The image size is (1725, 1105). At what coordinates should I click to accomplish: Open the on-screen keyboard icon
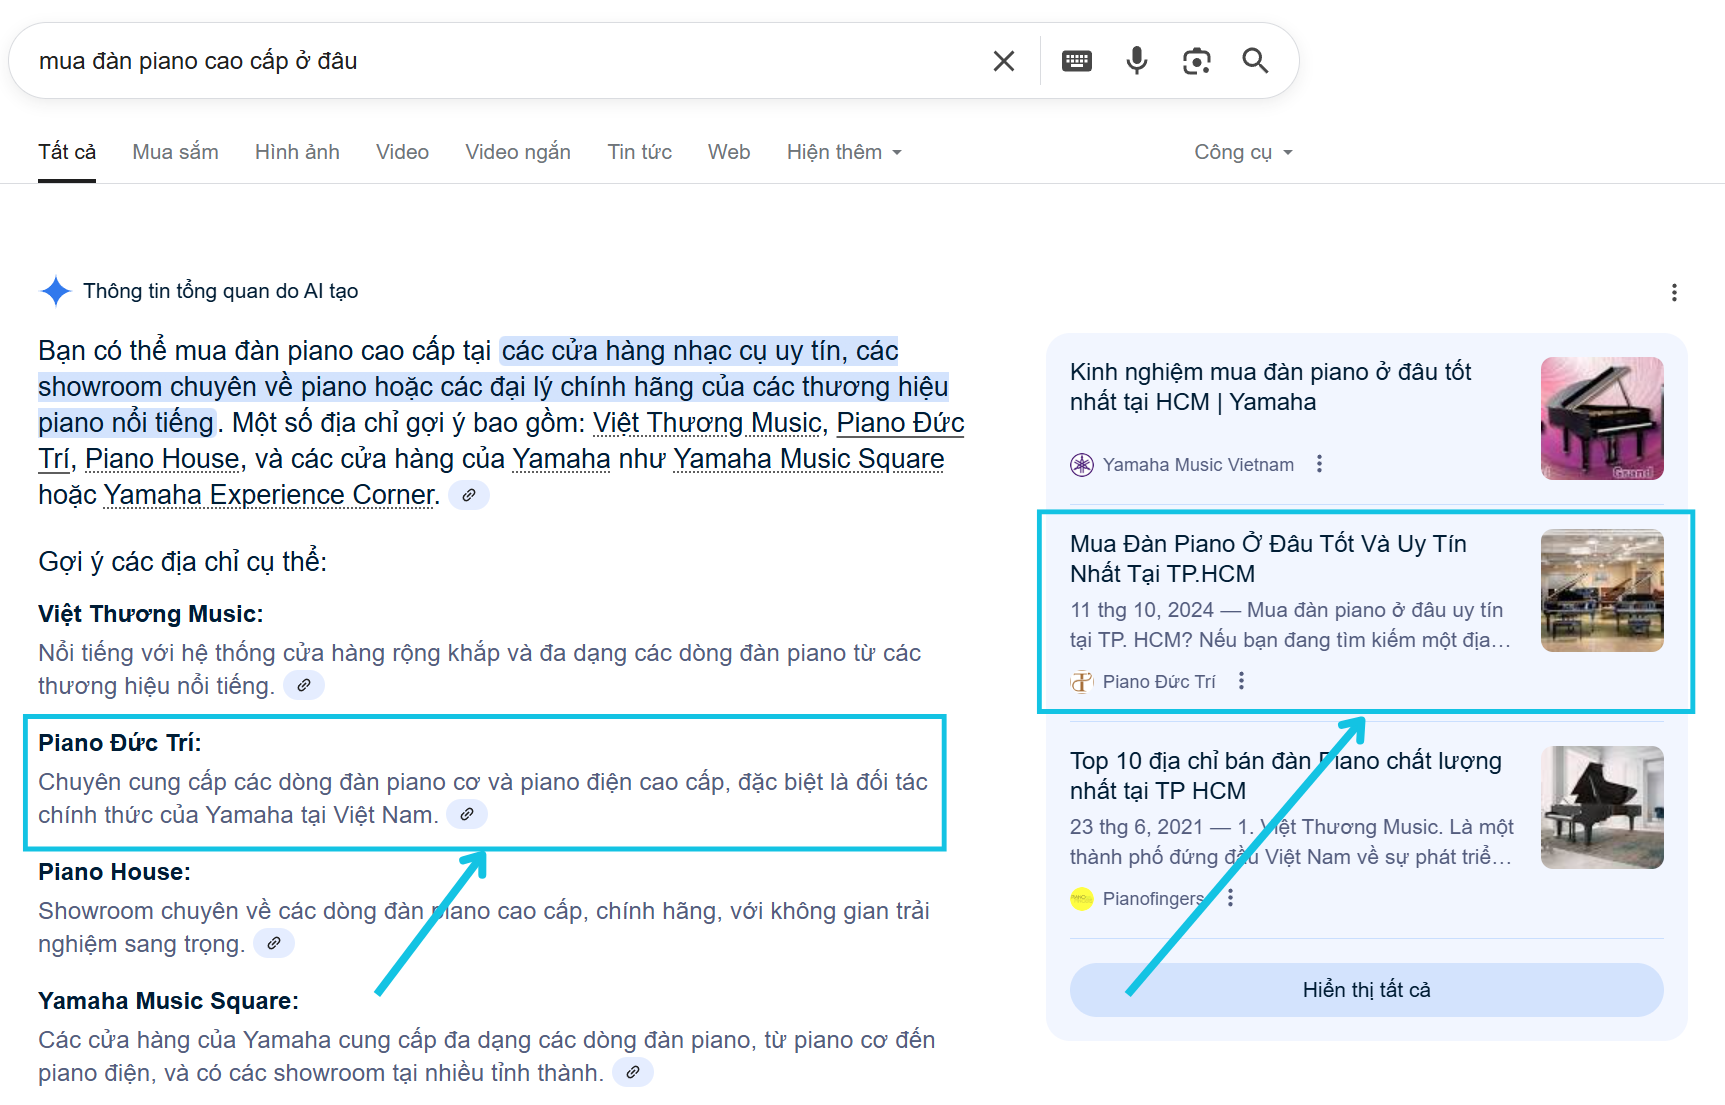coord(1076,60)
